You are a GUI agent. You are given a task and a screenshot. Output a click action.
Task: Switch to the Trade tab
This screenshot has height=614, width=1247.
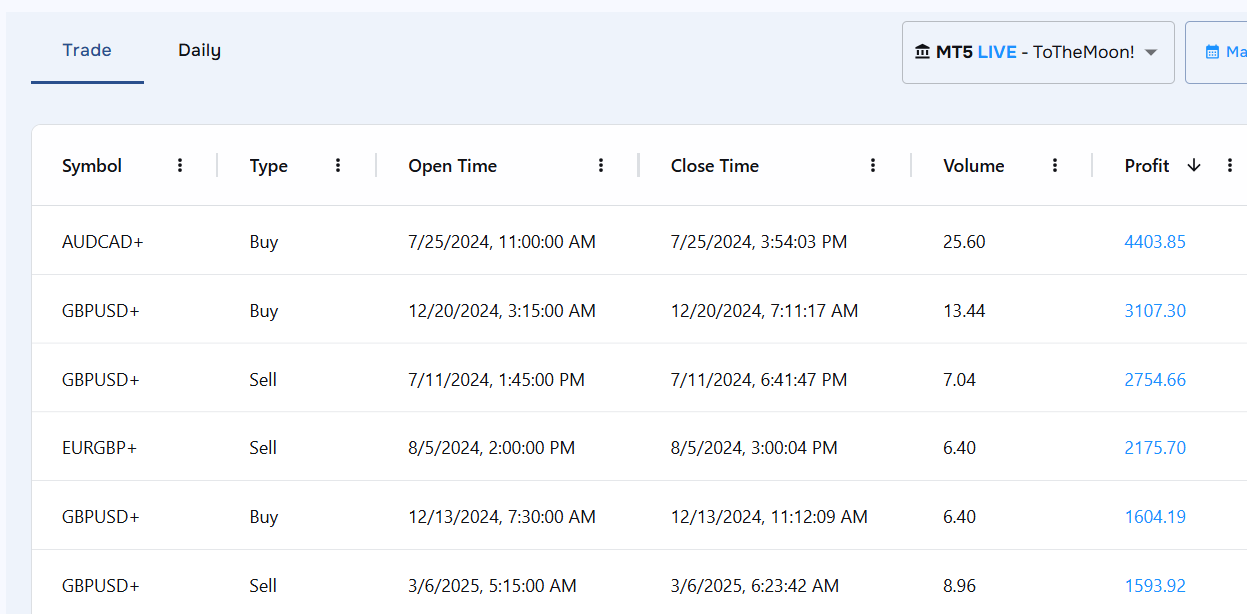(x=87, y=50)
